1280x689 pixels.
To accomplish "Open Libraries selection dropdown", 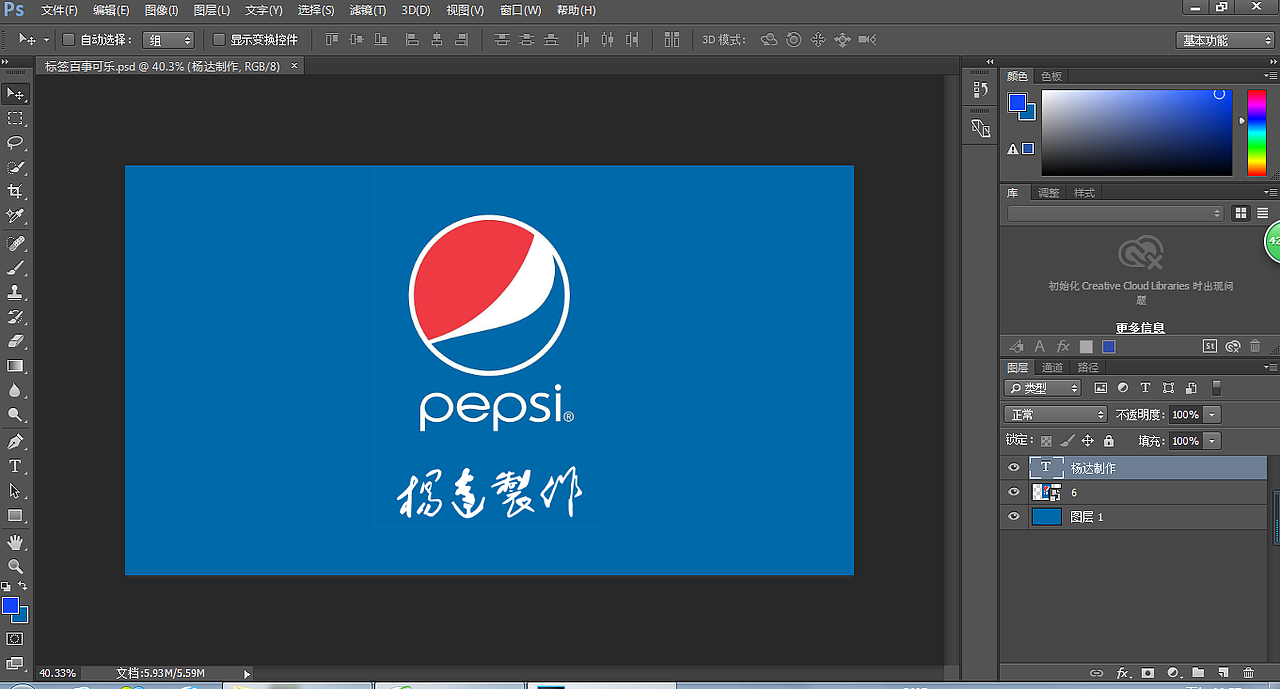I will pyautogui.click(x=1115, y=213).
